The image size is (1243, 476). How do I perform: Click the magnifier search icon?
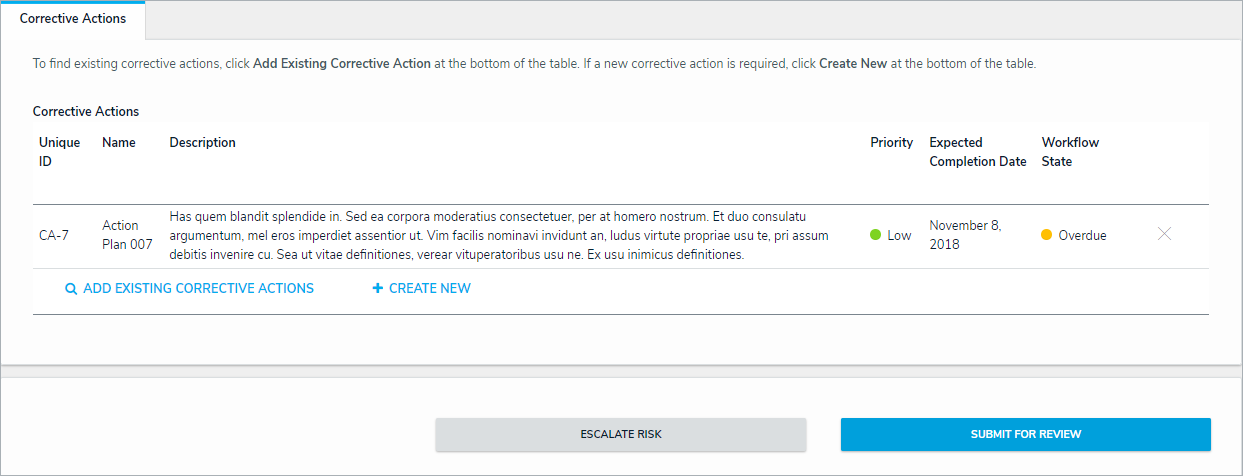pos(71,289)
